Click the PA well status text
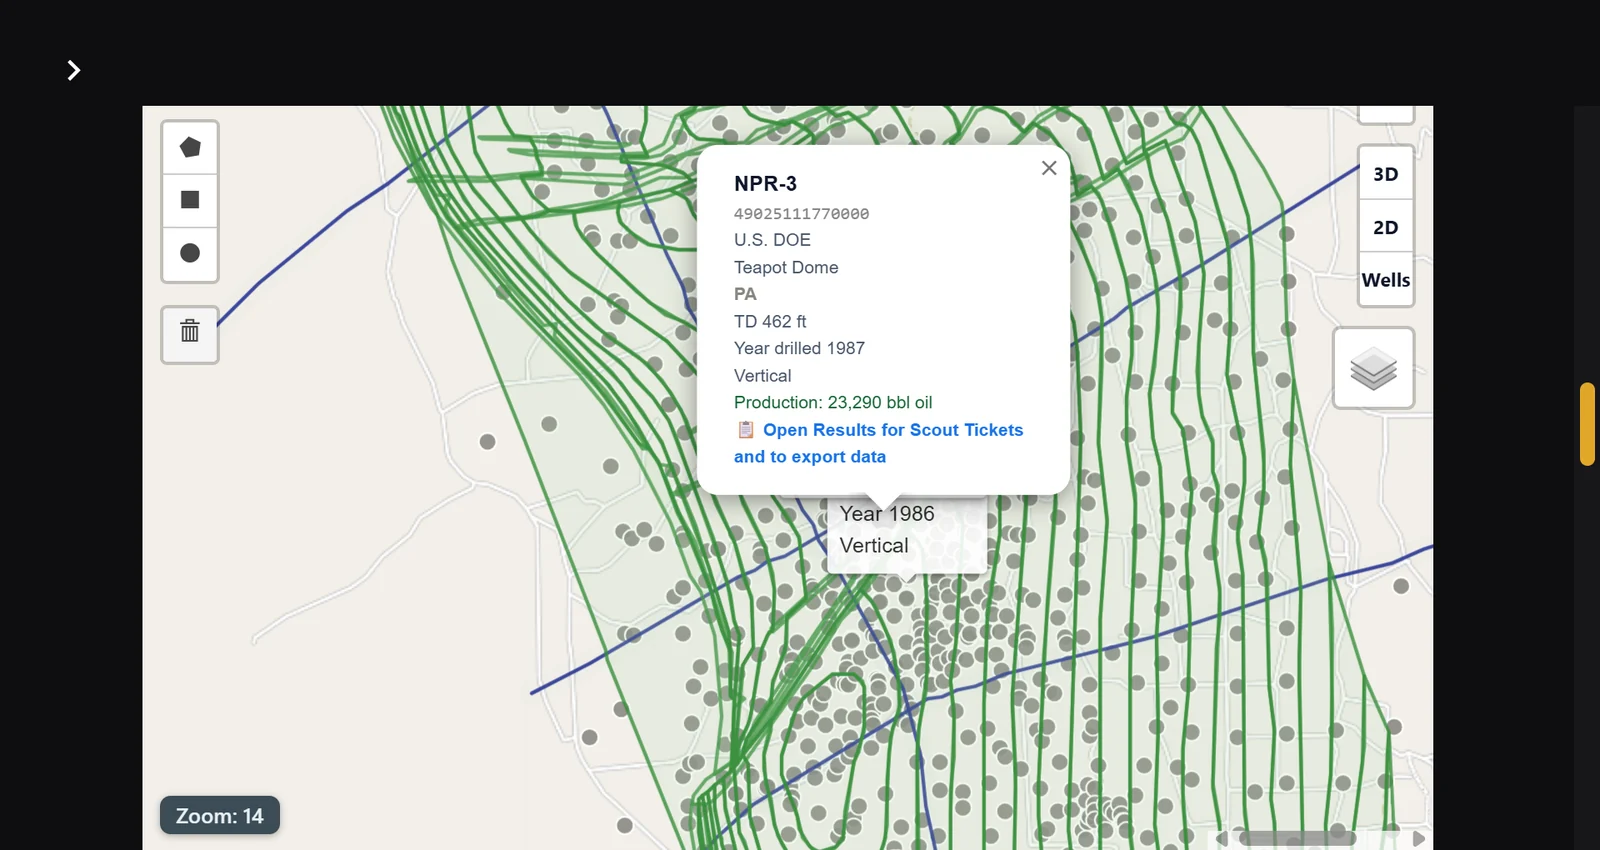Image resolution: width=1600 pixels, height=850 pixels. point(745,294)
